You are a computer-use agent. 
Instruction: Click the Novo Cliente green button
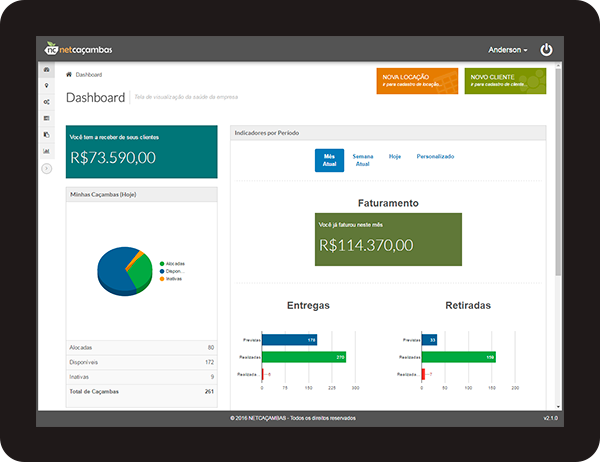tap(505, 81)
